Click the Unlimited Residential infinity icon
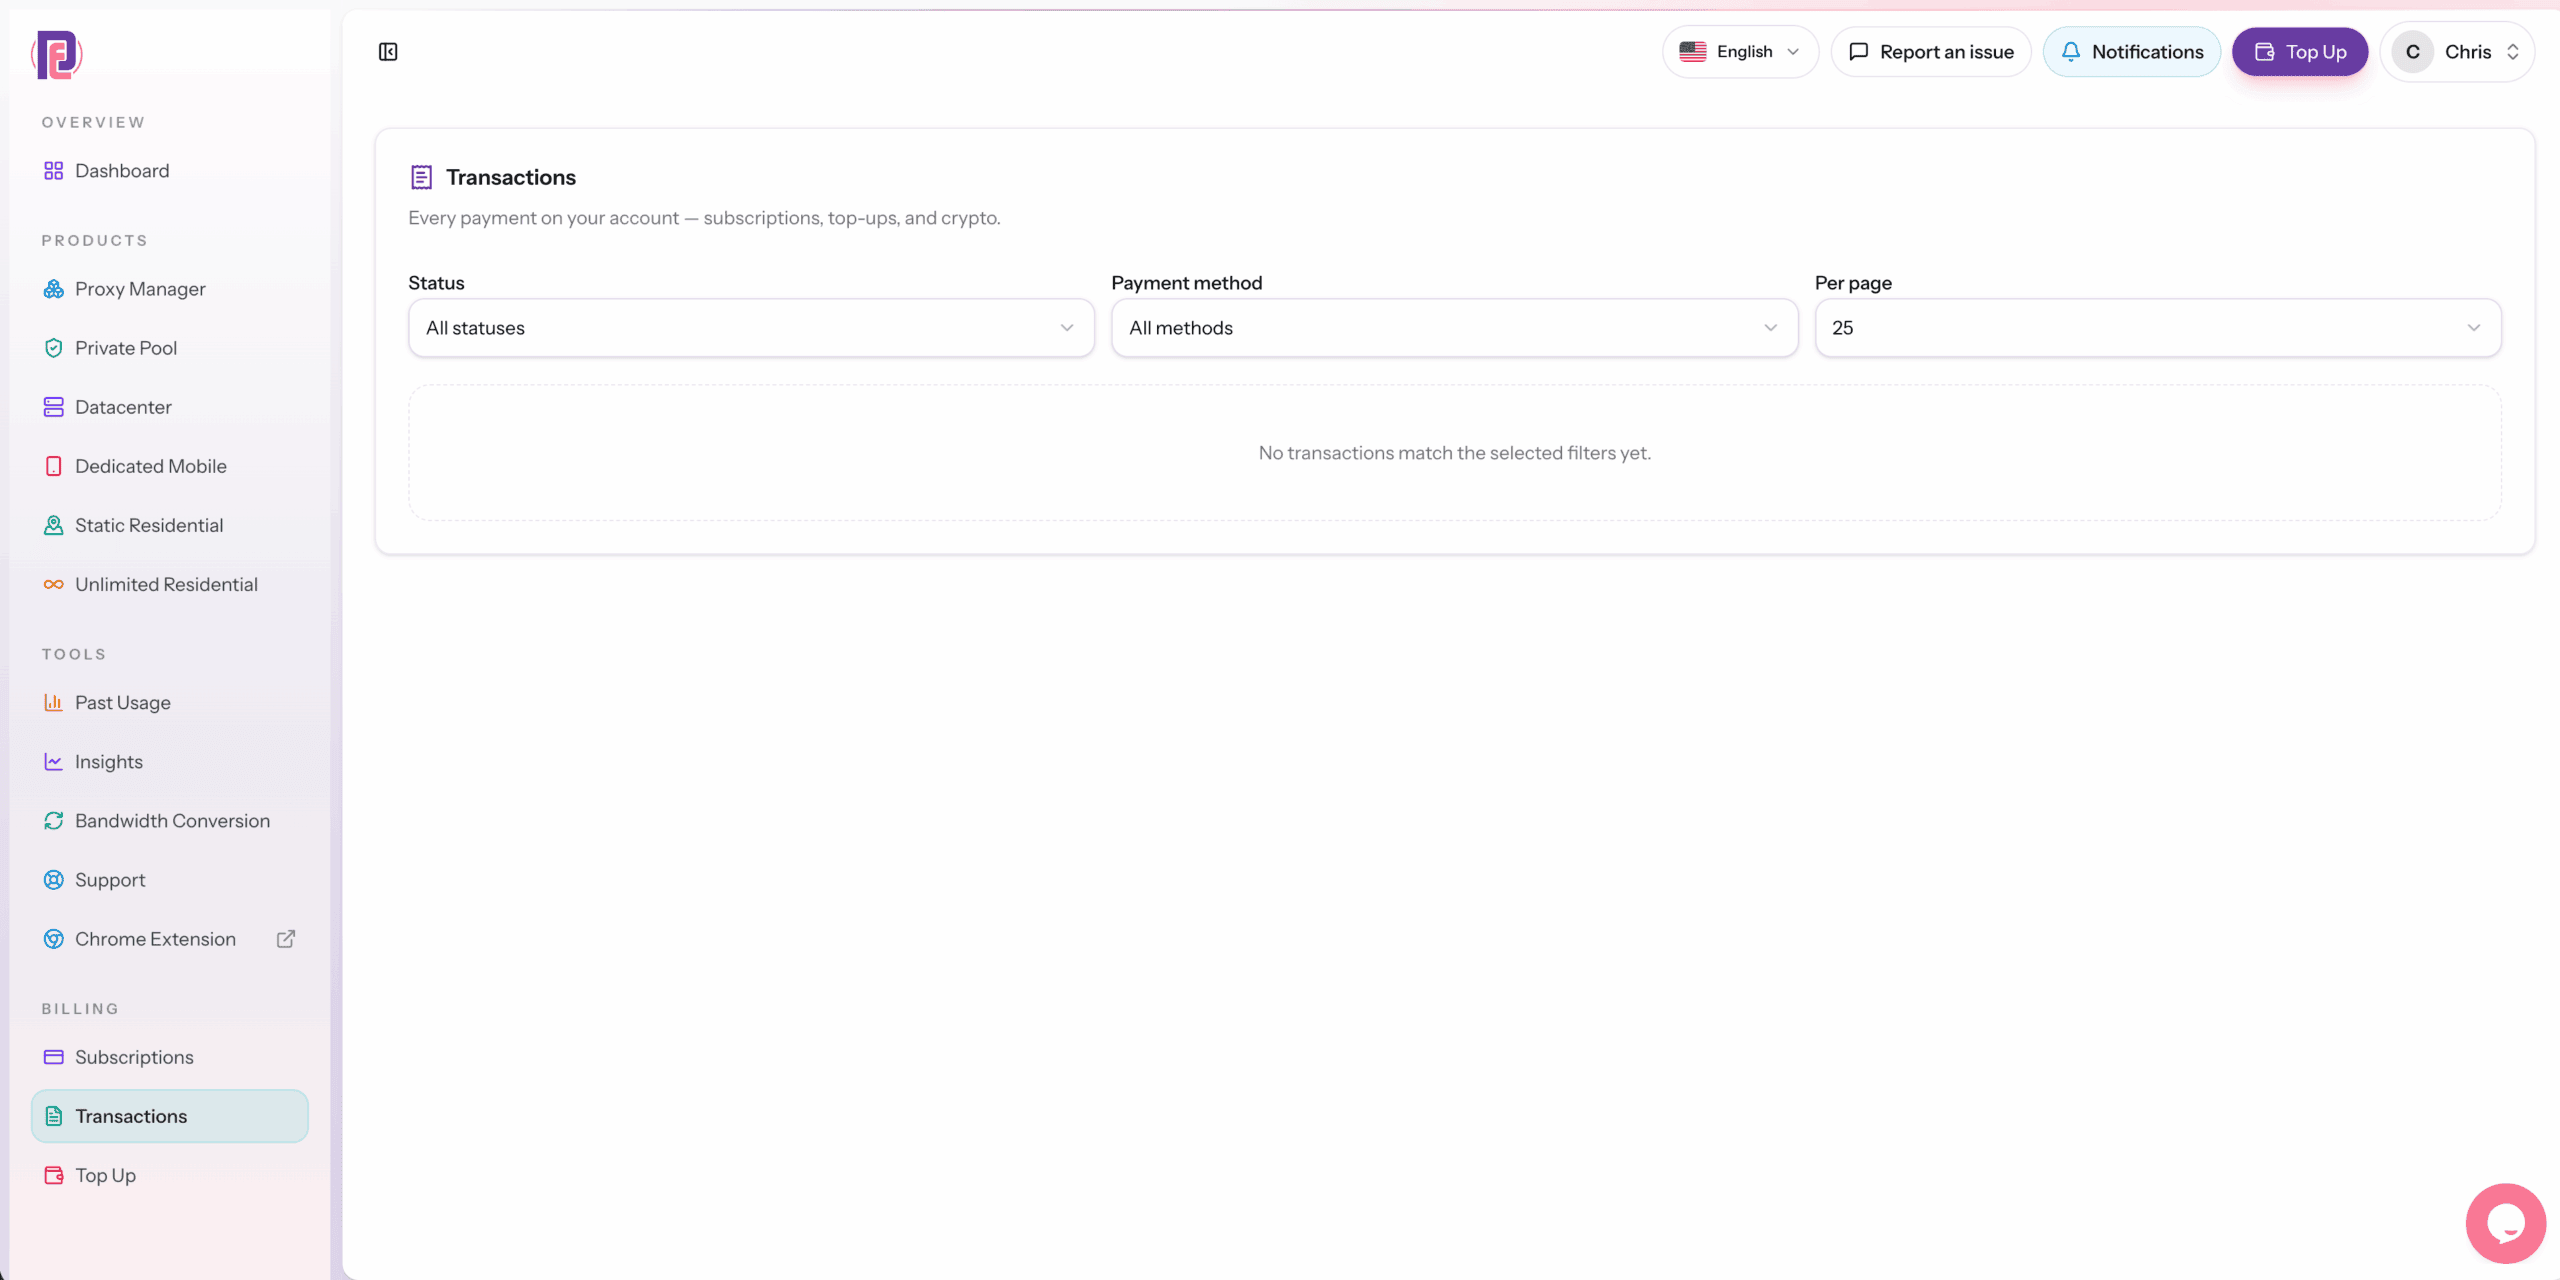The height and width of the screenshot is (1280, 2560). coord(54,584)
